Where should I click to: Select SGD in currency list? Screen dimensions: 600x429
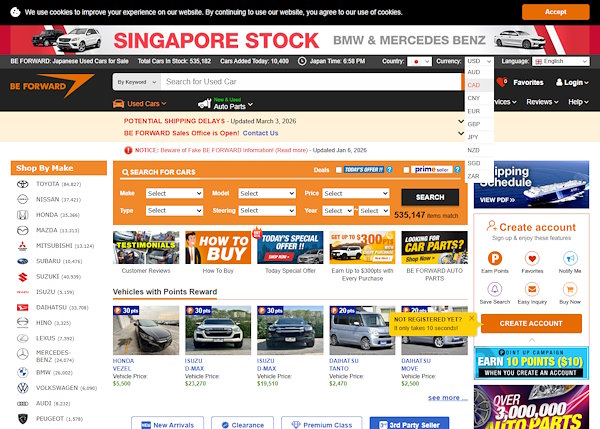click(479, 163)
